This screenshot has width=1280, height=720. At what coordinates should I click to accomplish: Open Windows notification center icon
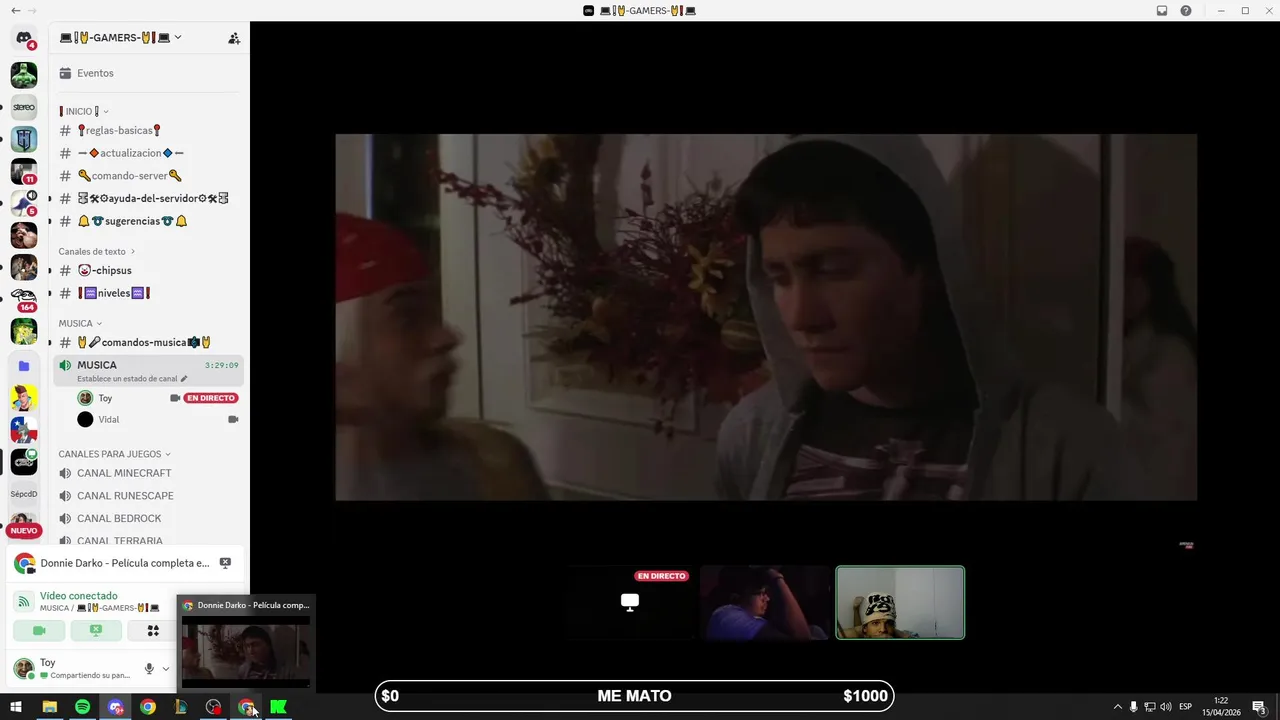1260,707
